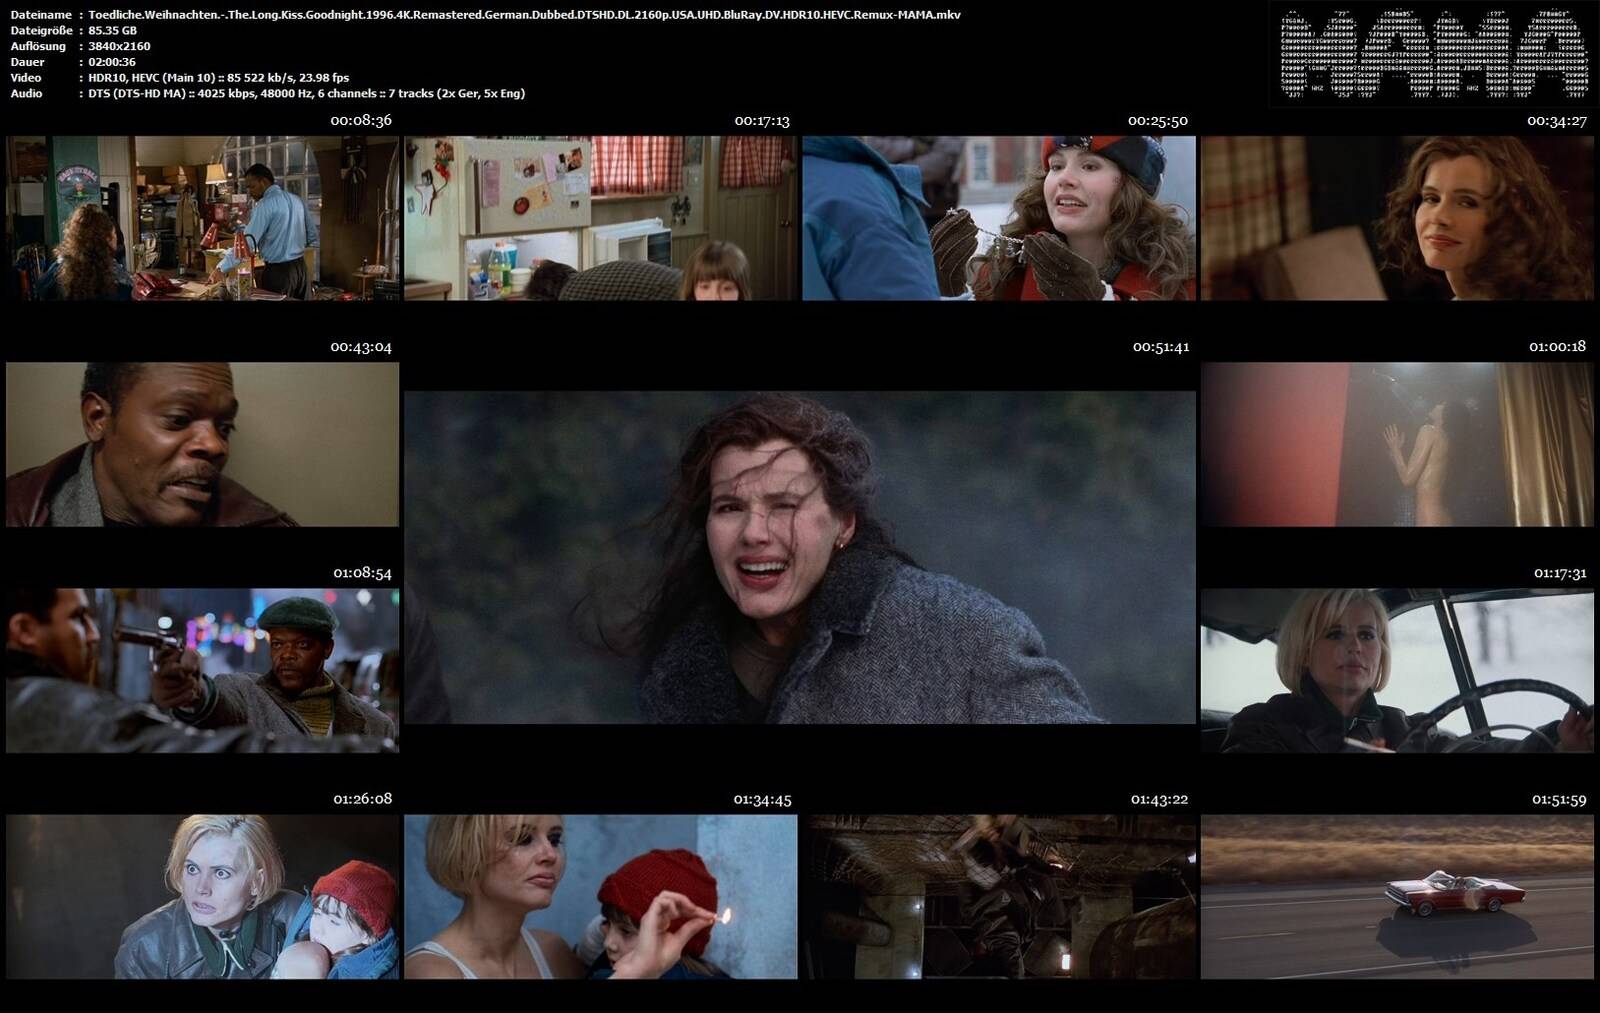
Task: Click the 01:51:59 timestamp label
Action: coord(1559,799)
